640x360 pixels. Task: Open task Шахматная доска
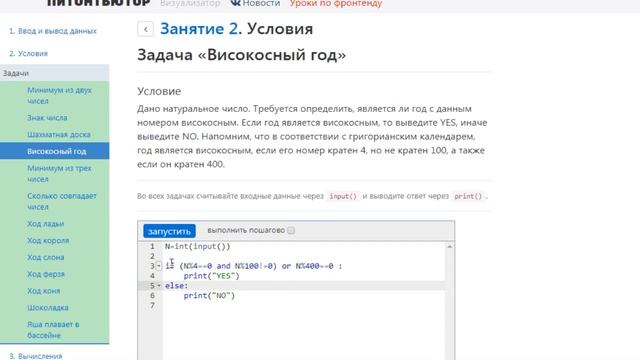pyautogui.click(x=59, y=134)
